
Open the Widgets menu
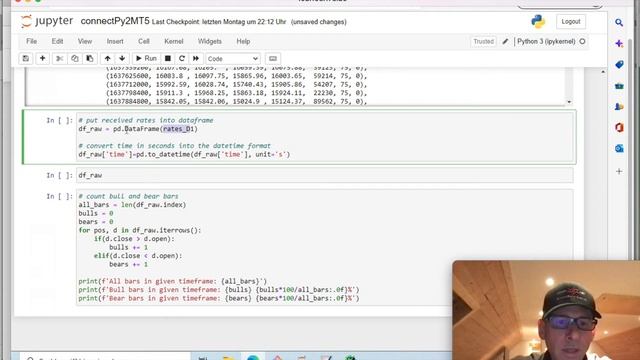209,41
